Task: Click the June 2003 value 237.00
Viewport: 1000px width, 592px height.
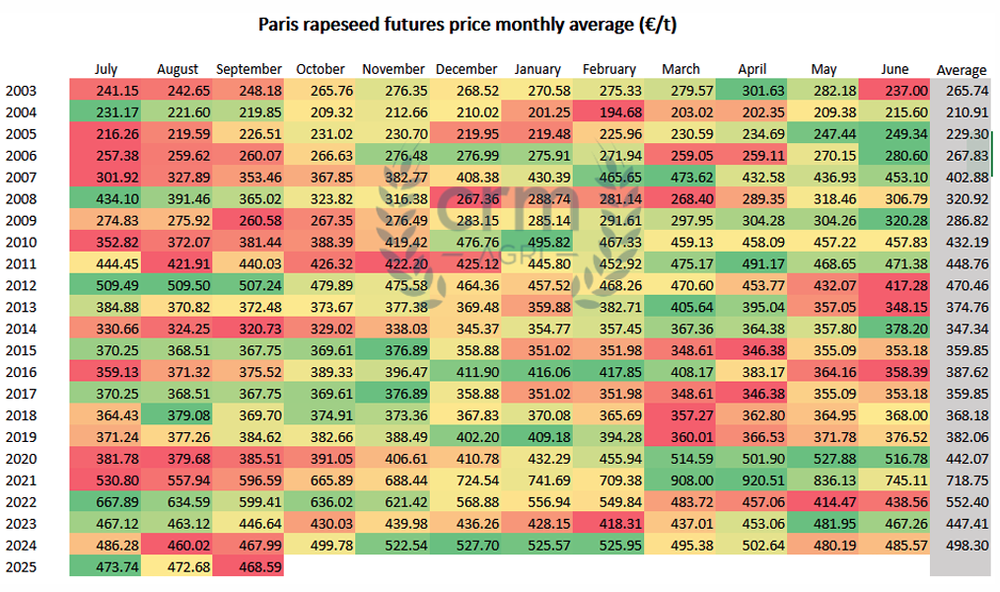Action: [894, 91]
